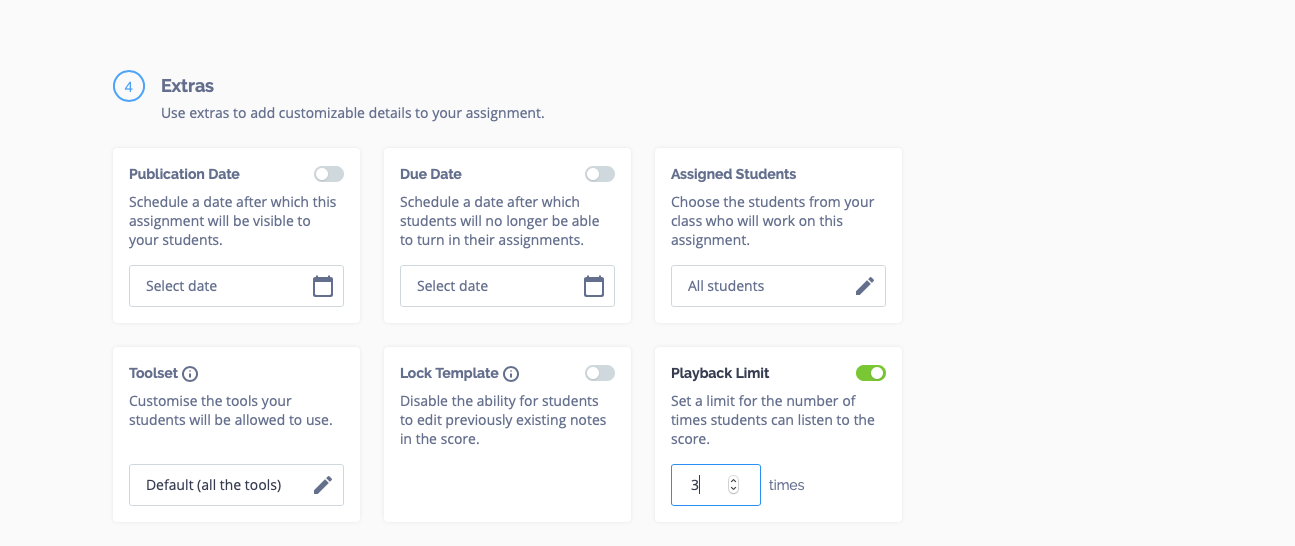Image resolution: width=1295 pixels, height=546 pixels.
Task: Click the pencil icon for Assigned Students
Action: pos(865,286)
